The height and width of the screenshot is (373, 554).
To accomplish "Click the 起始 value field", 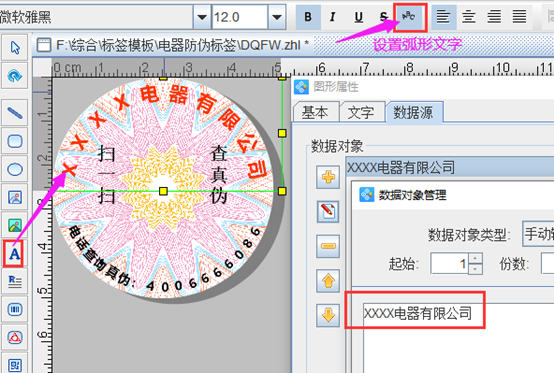I will (x=450, y=264).
